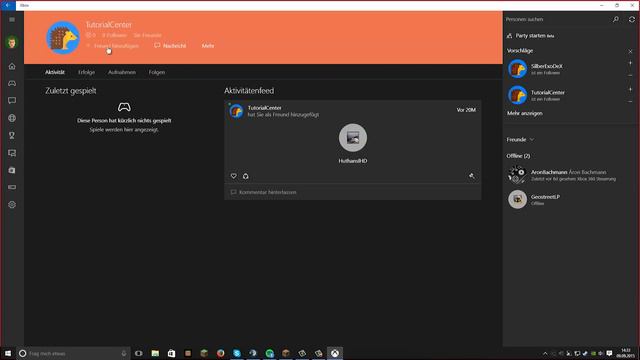This screenshot has height=360, width=640.
Task: Open TutorialCenter name link in feed post
Action: (264, 108)
